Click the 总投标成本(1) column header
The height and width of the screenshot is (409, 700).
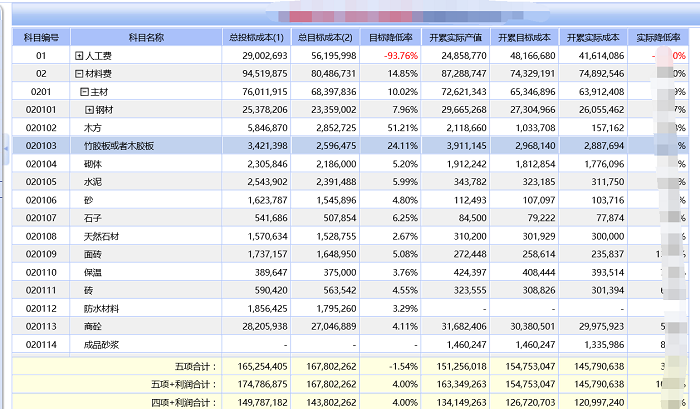click(x=256, y=38)
